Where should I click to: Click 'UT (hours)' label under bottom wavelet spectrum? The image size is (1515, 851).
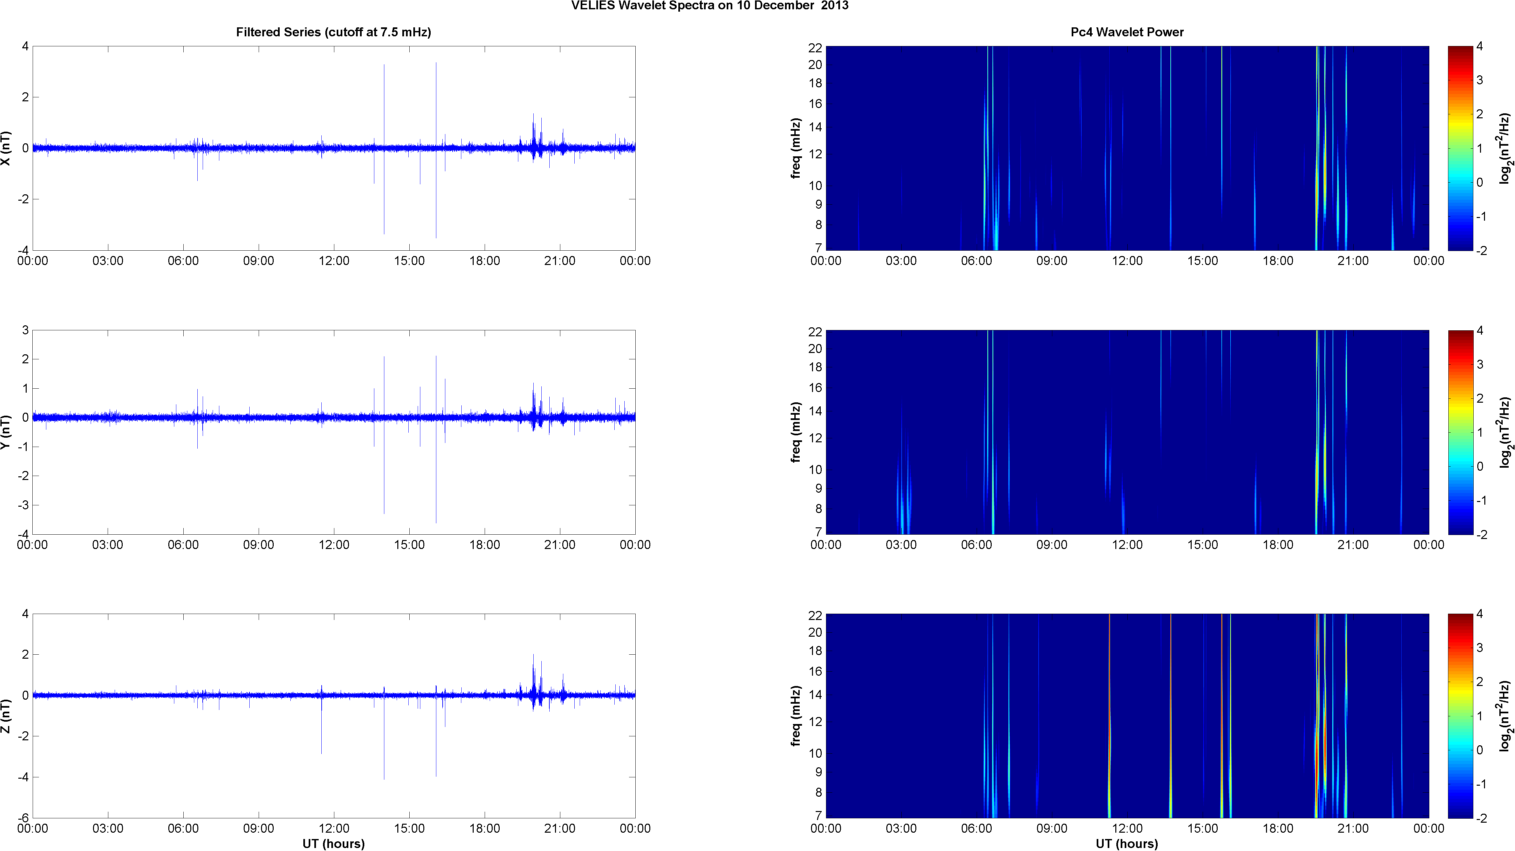pos(1126,844)
